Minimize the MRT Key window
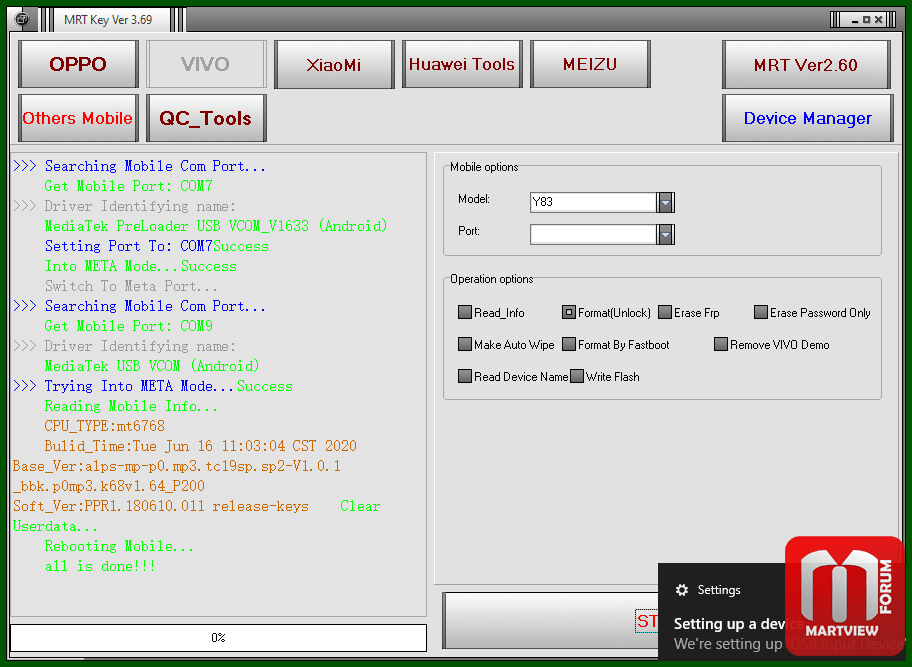 [x=855, y=20]
